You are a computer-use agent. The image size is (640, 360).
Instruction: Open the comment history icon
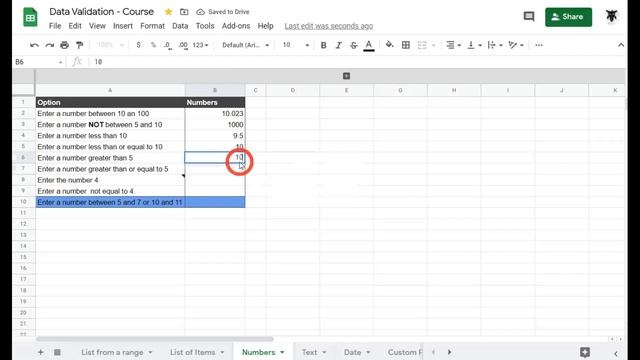[529, 17]
